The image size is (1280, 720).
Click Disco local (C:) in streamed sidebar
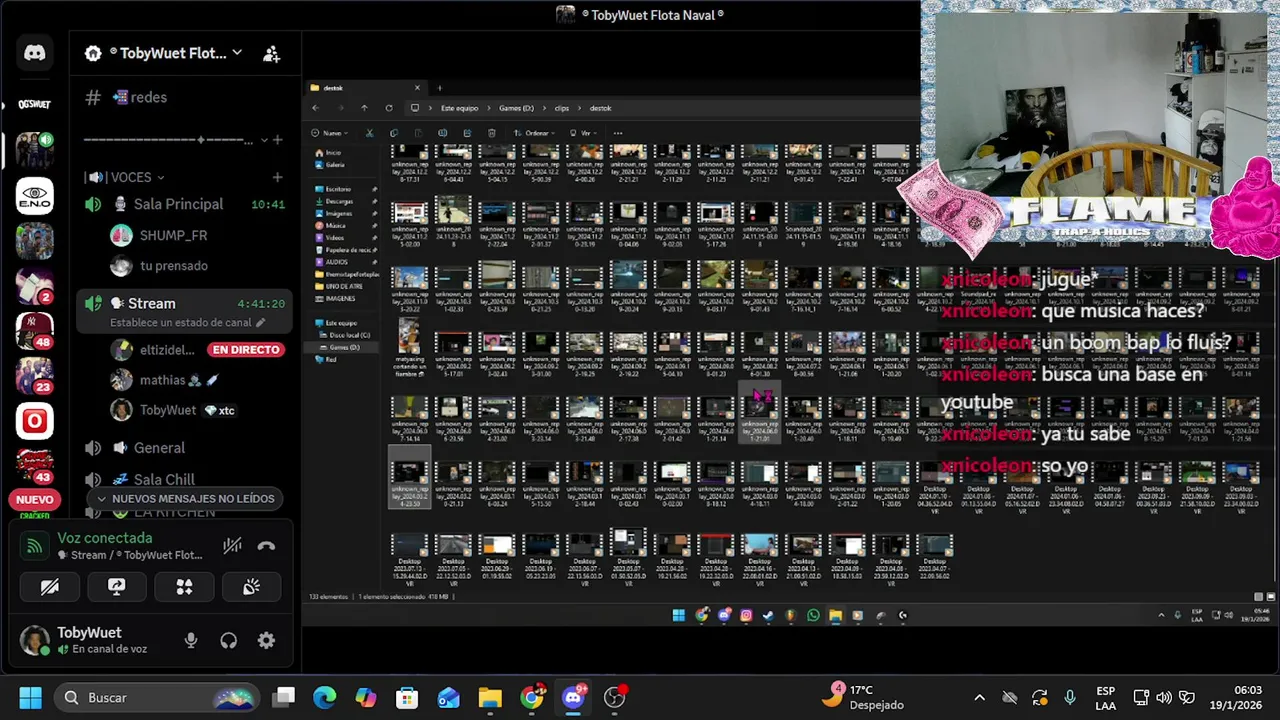pos(350,335)
